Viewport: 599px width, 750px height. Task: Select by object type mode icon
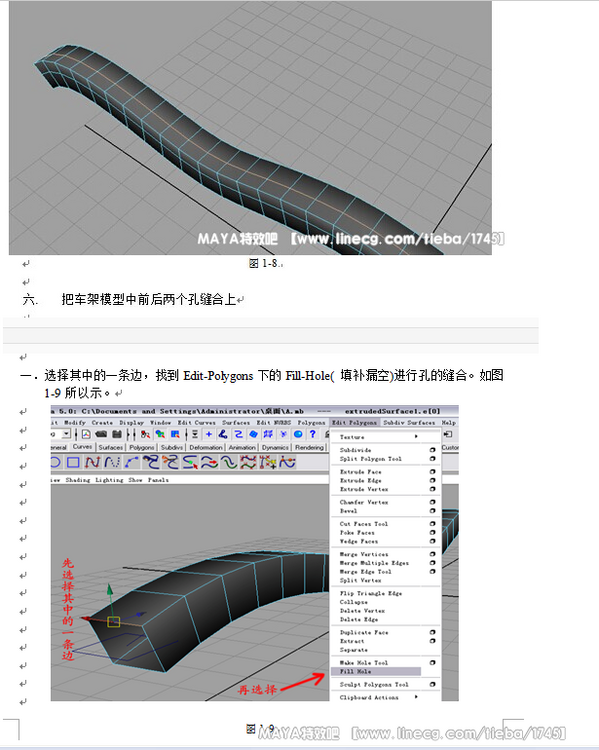pos(160,434)
